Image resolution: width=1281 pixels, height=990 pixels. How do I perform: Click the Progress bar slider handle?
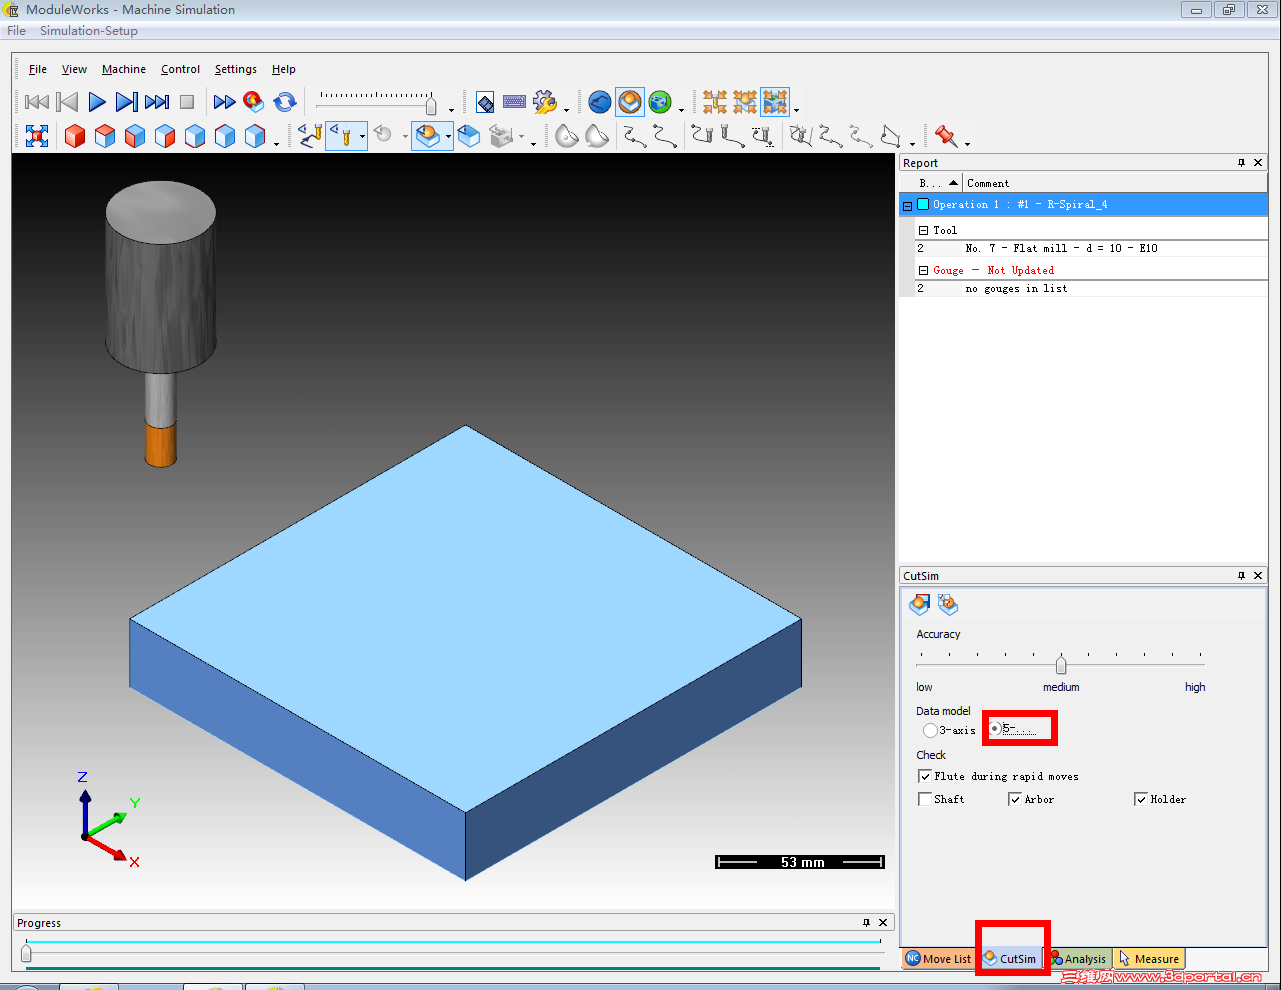(26, 953)
